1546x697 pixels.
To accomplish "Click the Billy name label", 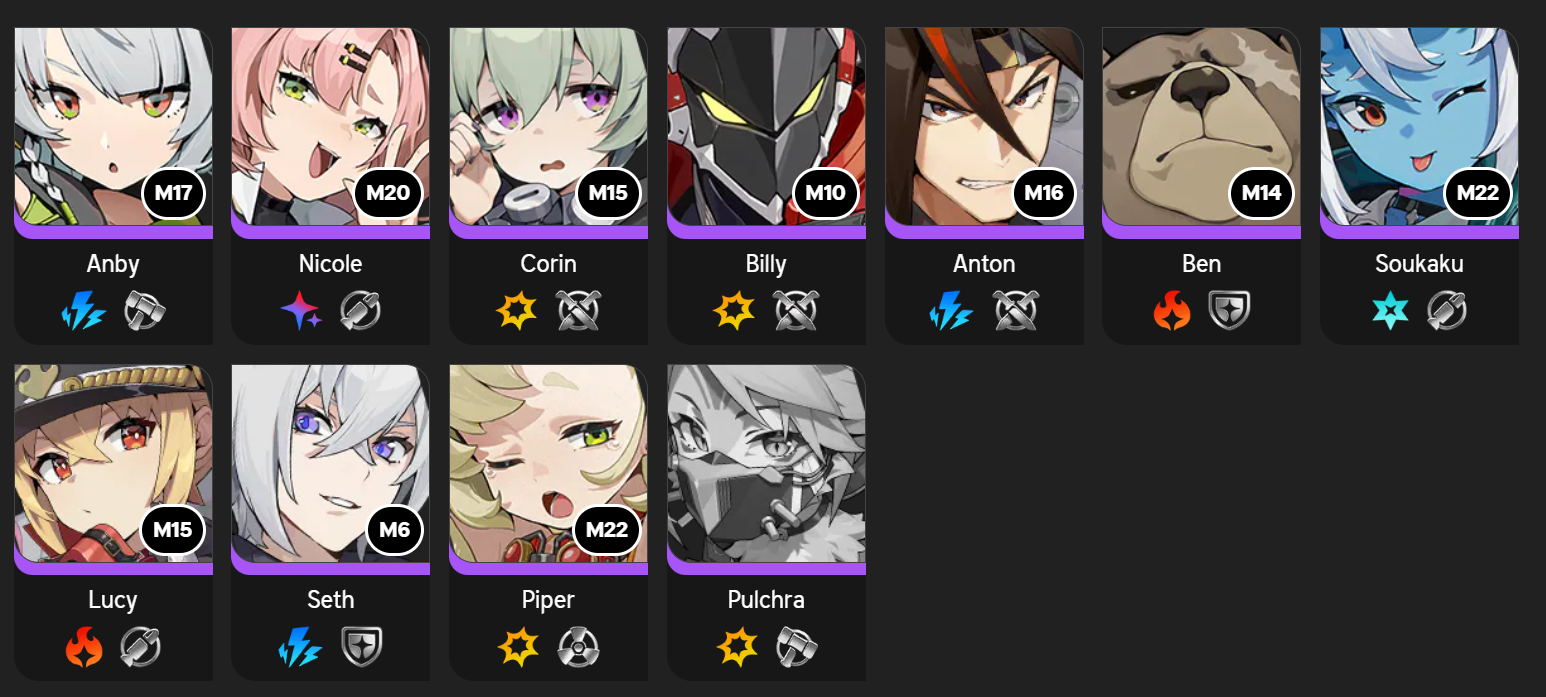I will [766, 264].
